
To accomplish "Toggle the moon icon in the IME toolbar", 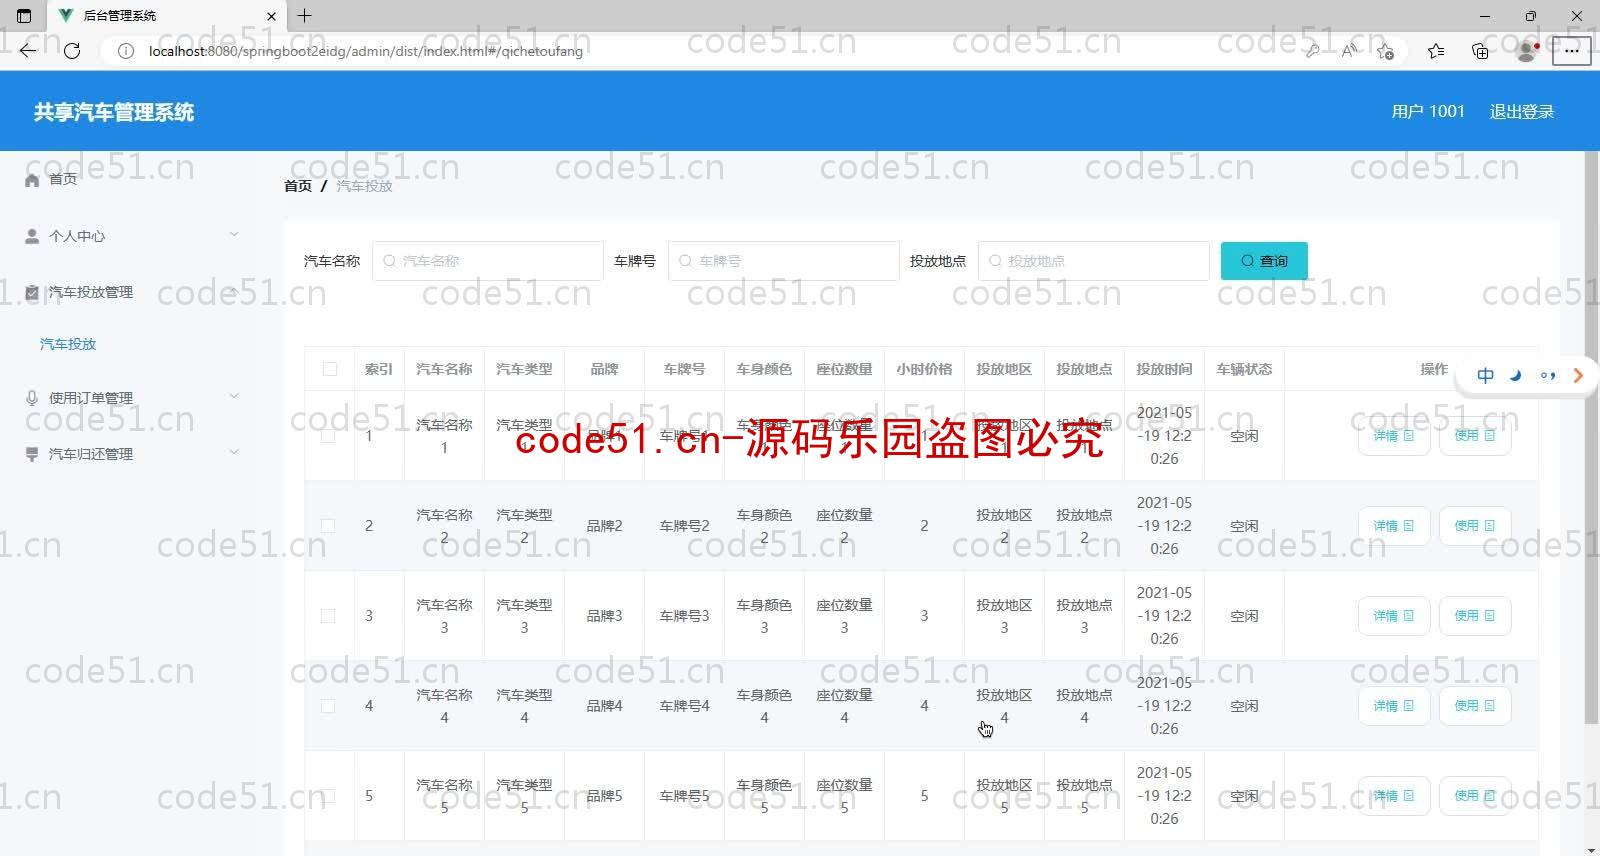I will tap(1516, 376).
